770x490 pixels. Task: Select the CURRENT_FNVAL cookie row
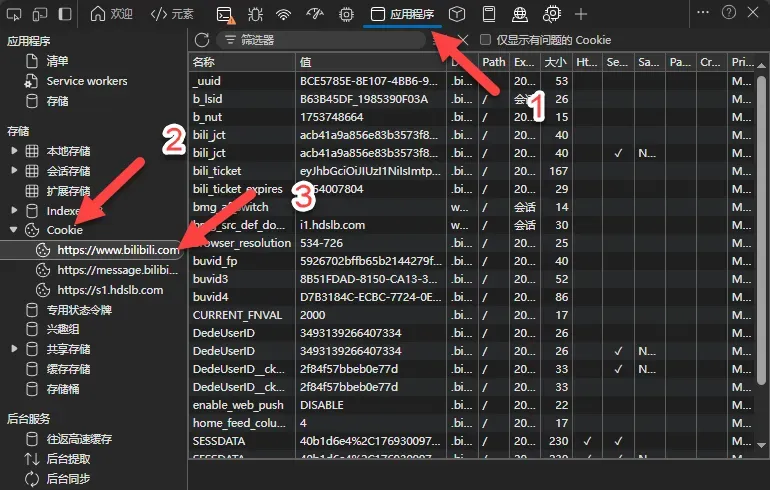[471, 315]
